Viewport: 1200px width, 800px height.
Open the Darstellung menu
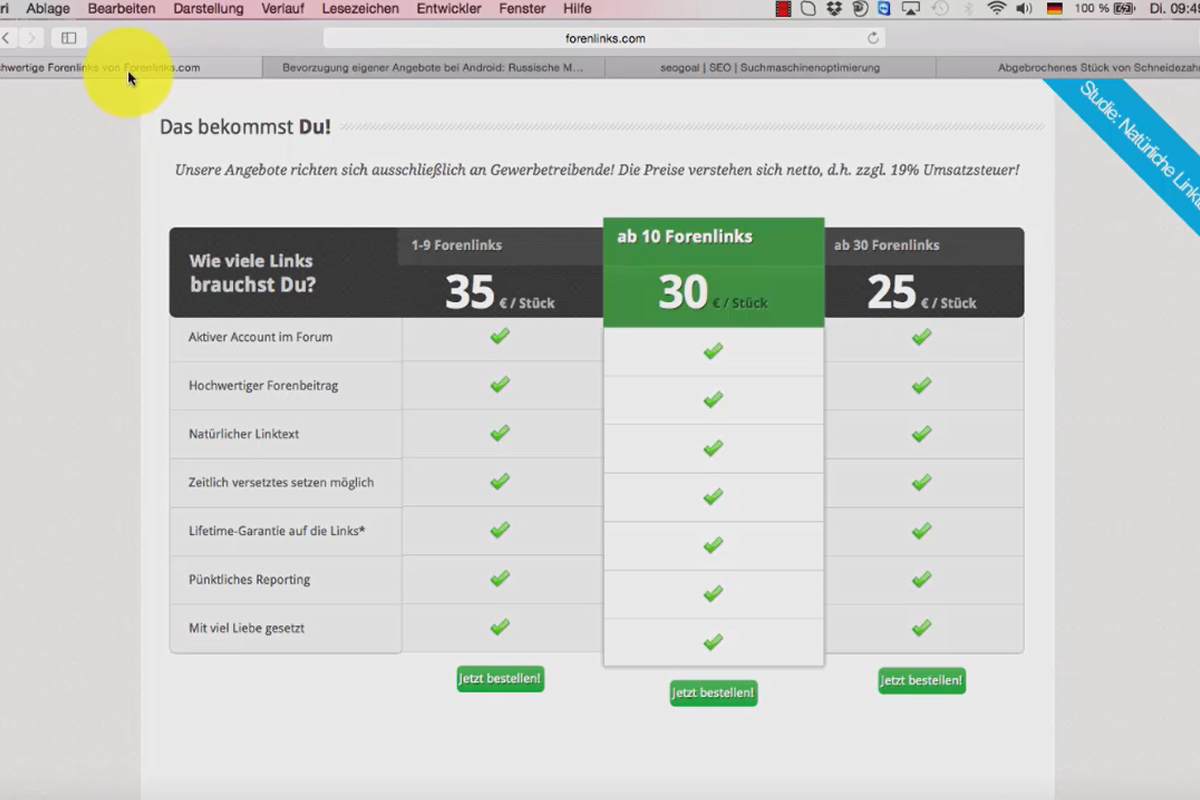(x=208, y=9)
